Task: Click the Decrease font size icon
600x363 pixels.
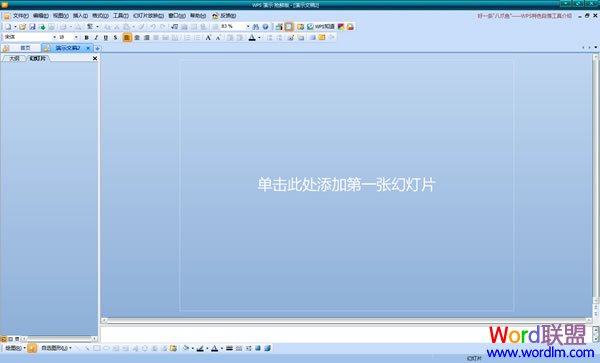Action: [218, 37]
